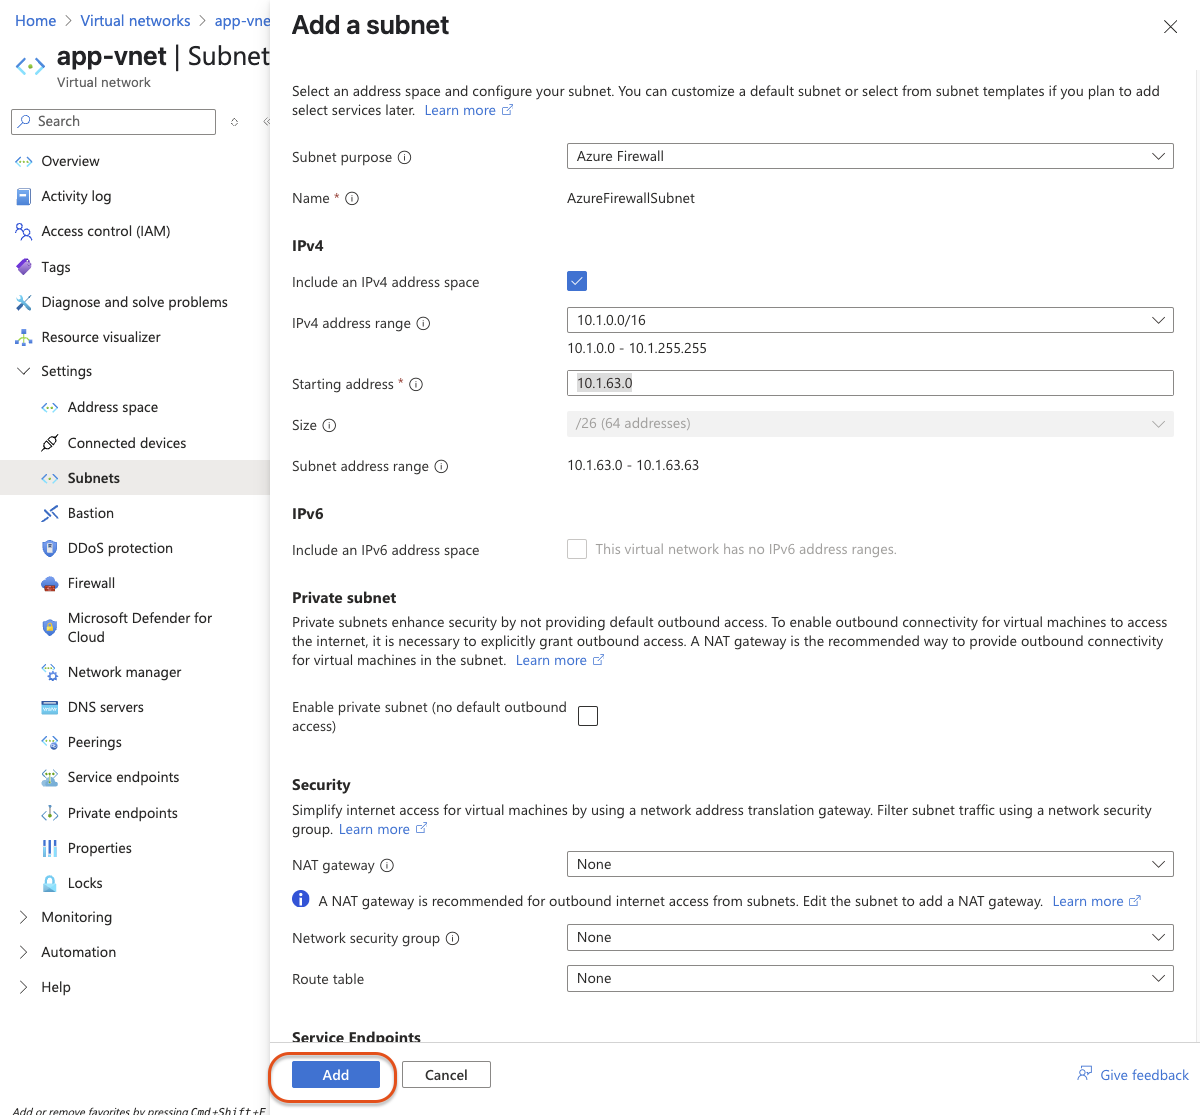Click the Service endpoints icon
This screenshot has height=1115, width=1200.
point(49,777)
